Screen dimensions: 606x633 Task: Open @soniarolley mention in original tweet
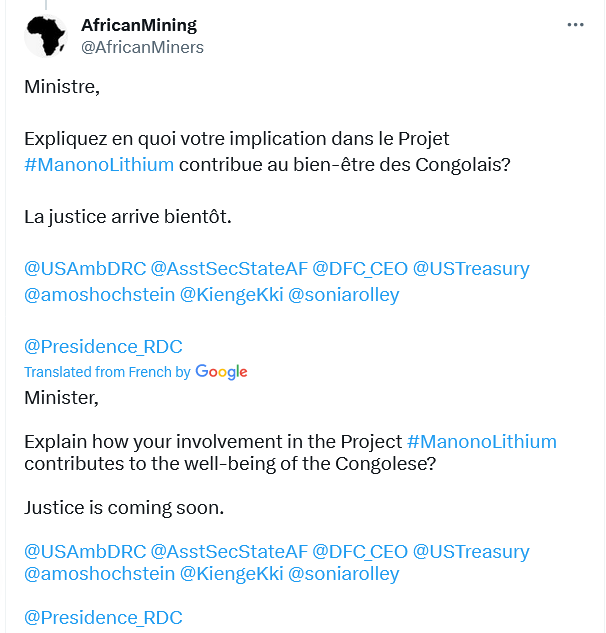(344, 295)
